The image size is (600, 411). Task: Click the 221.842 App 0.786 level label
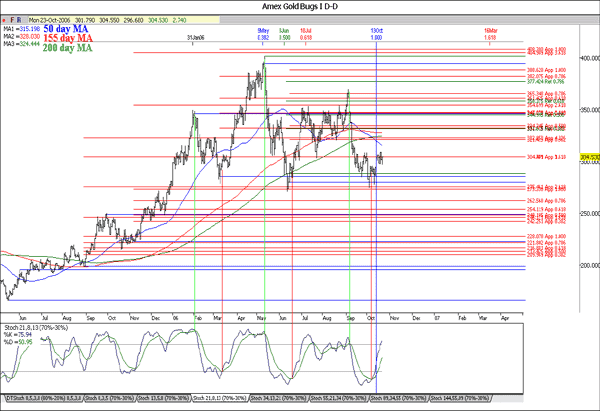tap(546, 243)
